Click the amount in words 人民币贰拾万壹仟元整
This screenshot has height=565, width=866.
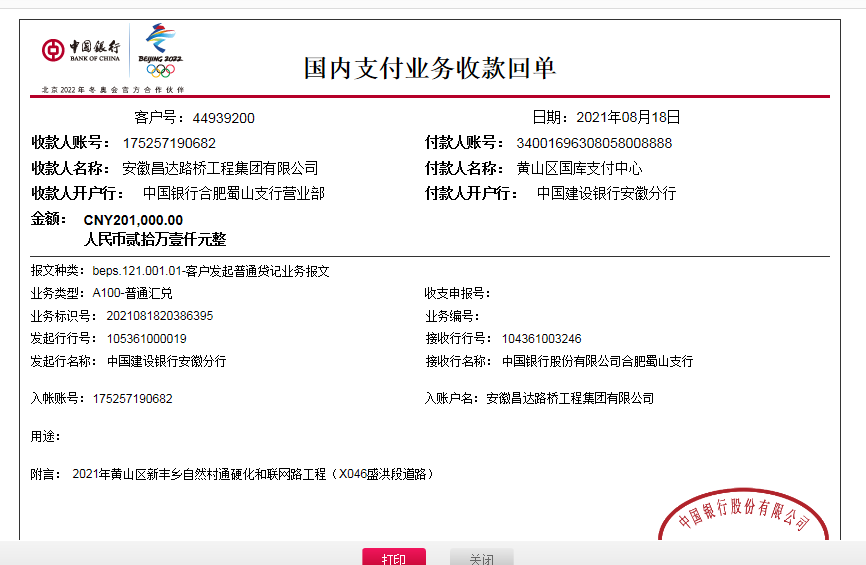[155, 240]
